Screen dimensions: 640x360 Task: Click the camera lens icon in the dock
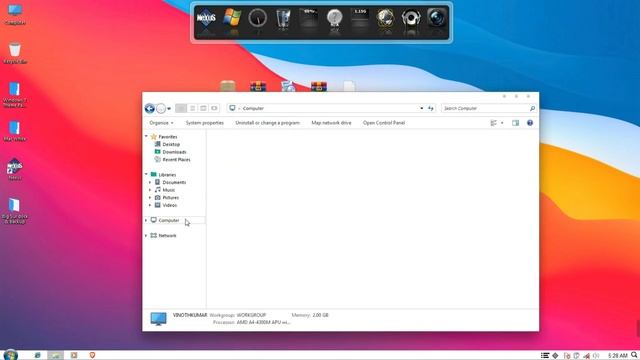[436, 18]
